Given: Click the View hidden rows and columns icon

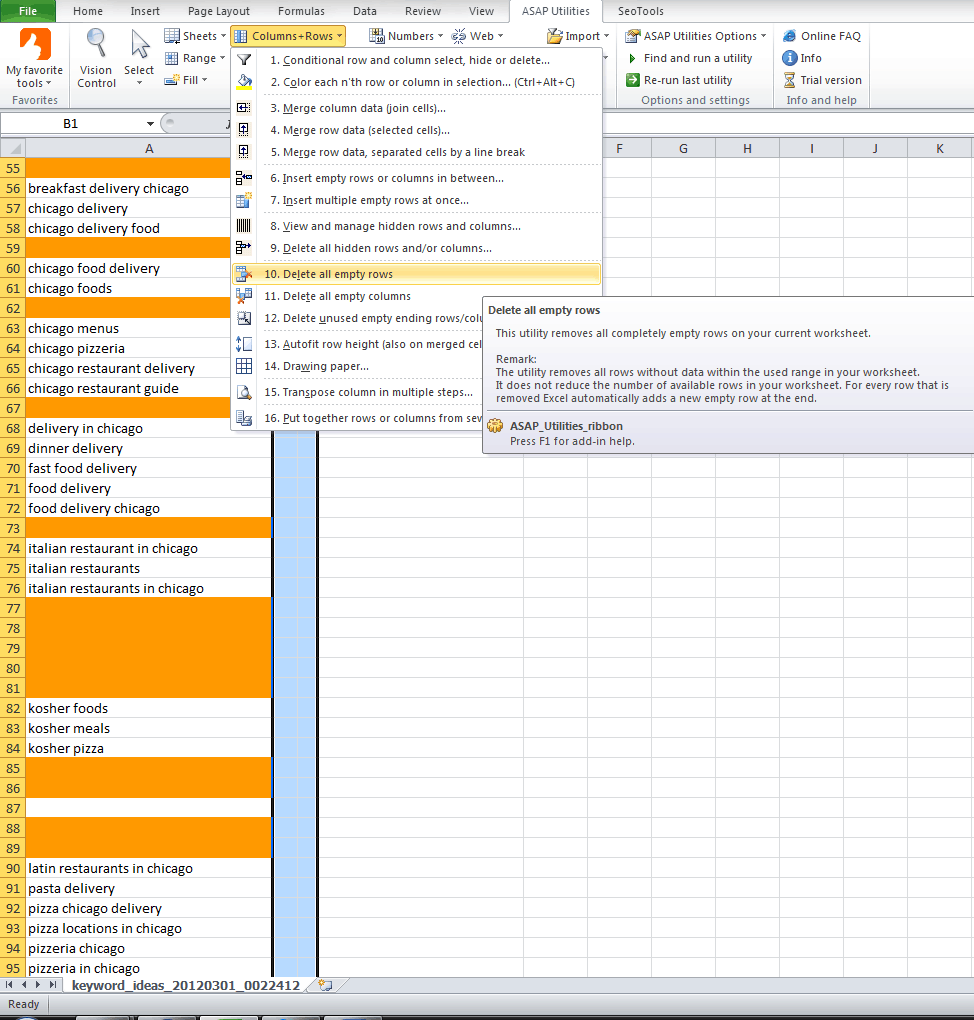Looking at the screenshot, I should coord(244,226).
